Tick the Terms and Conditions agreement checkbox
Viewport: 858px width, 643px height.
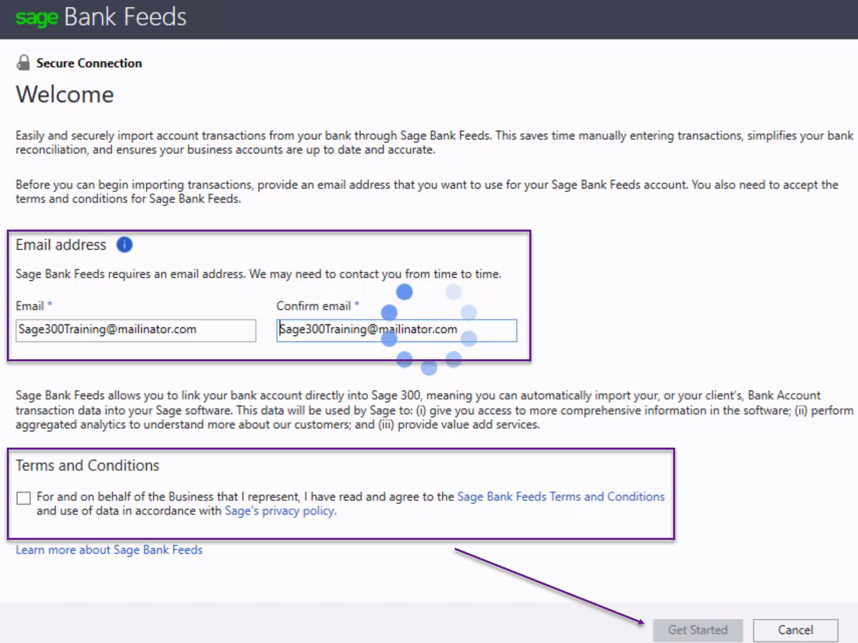tap(24, 497)
